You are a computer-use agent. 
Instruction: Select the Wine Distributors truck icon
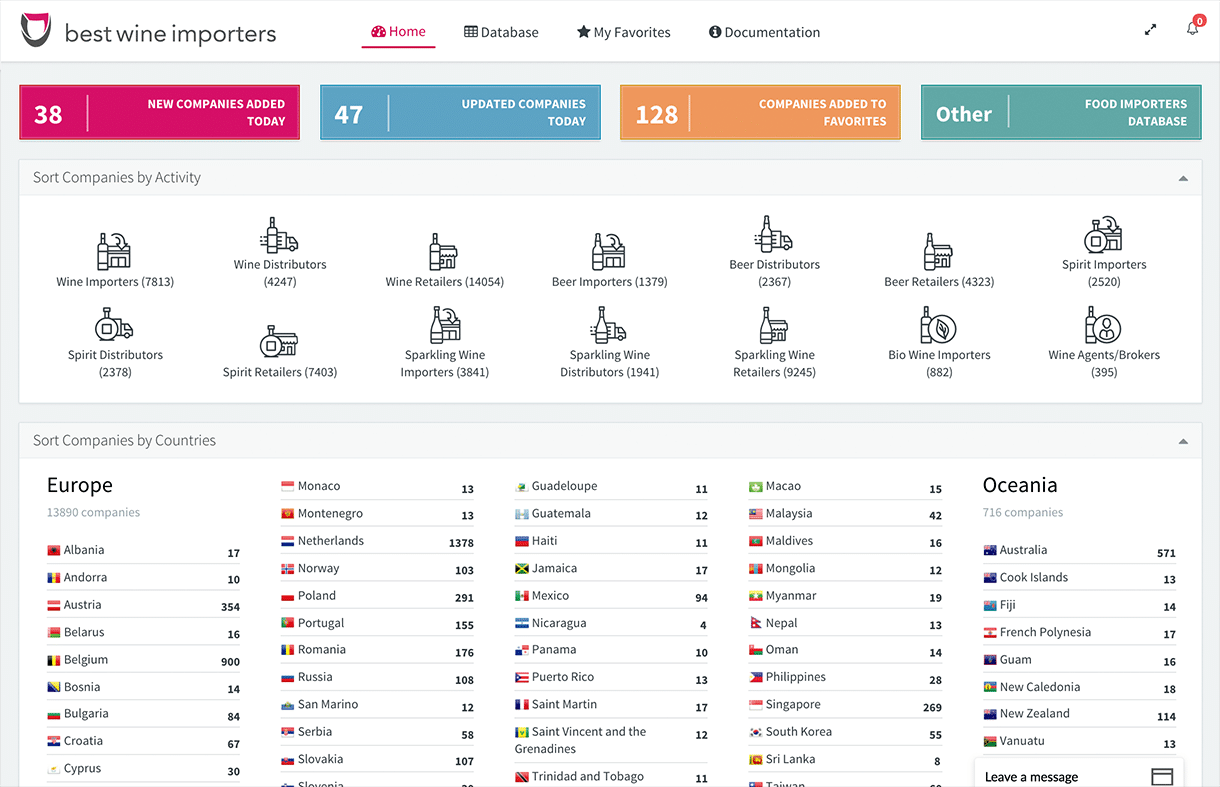click(280, 235)
